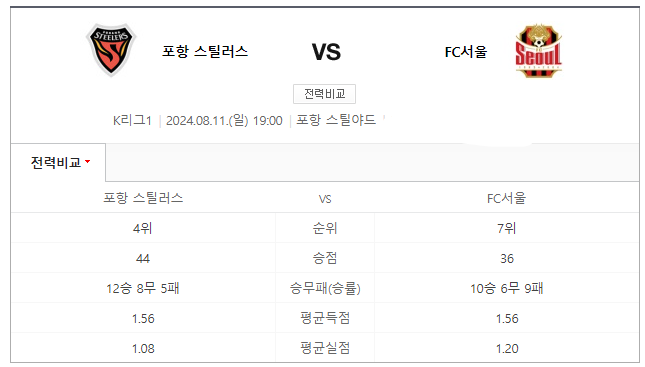
Task: Click the Pohang Steelers team logo
Action: 111,50
